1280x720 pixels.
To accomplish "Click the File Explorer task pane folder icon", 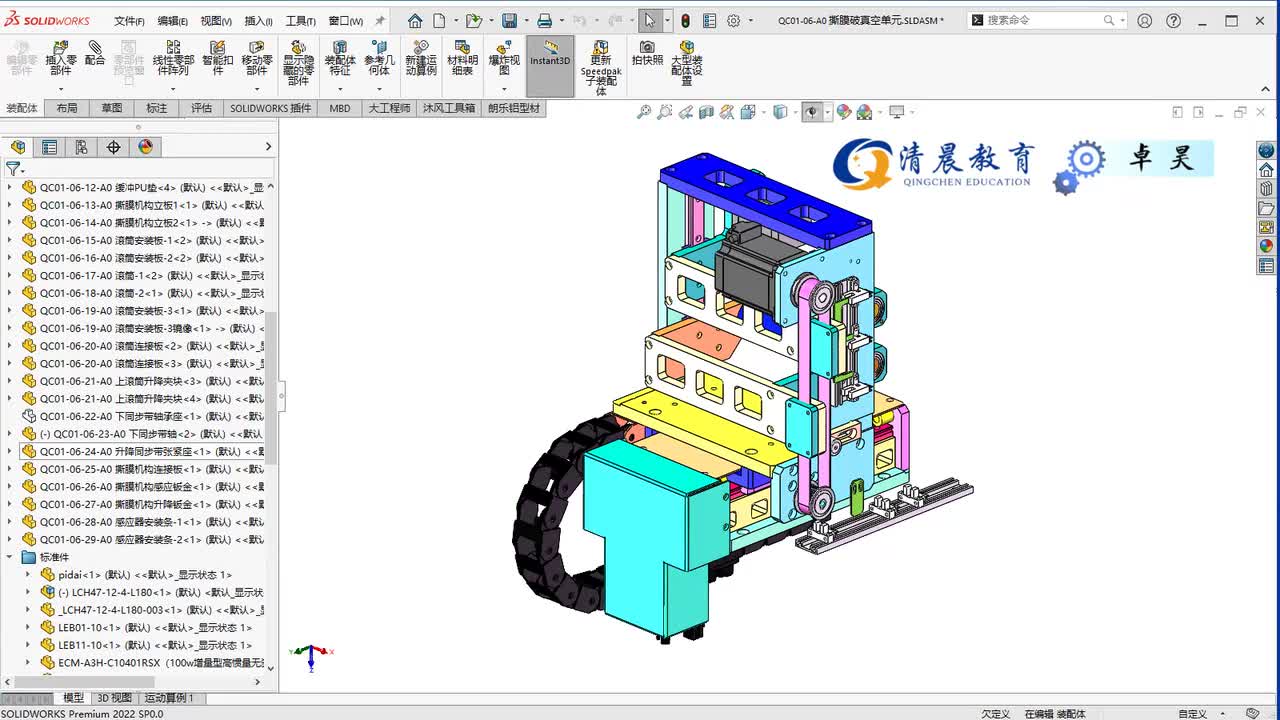I will pyautogui.click(x=1266, y=209).
